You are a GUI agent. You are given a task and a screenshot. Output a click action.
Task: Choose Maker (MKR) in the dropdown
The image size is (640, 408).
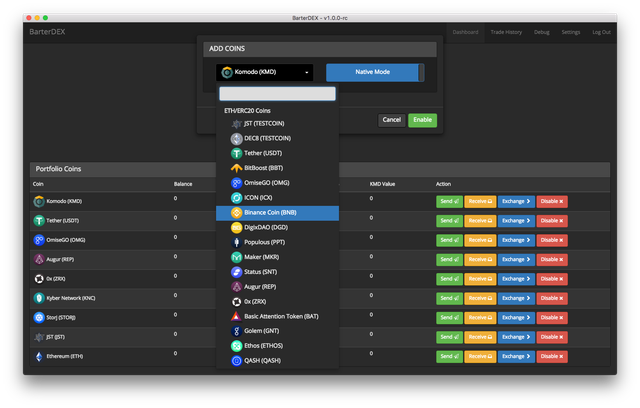click(x=278, y=257)
